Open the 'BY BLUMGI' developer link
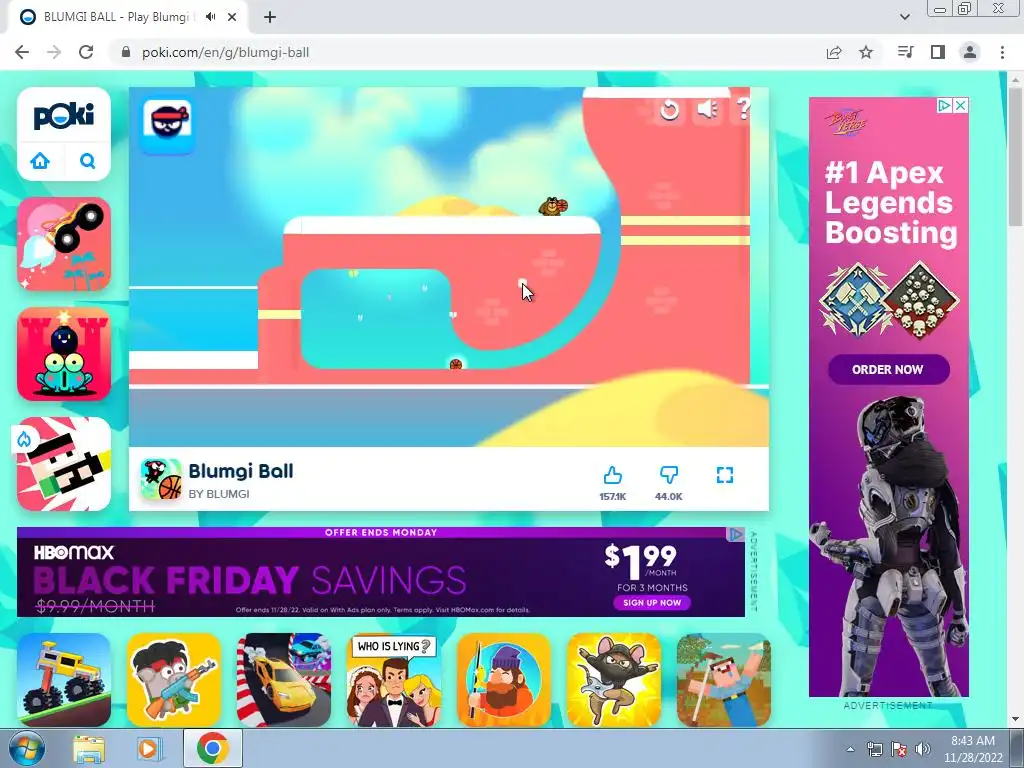 pyautogui.click(x=219, y=494)
